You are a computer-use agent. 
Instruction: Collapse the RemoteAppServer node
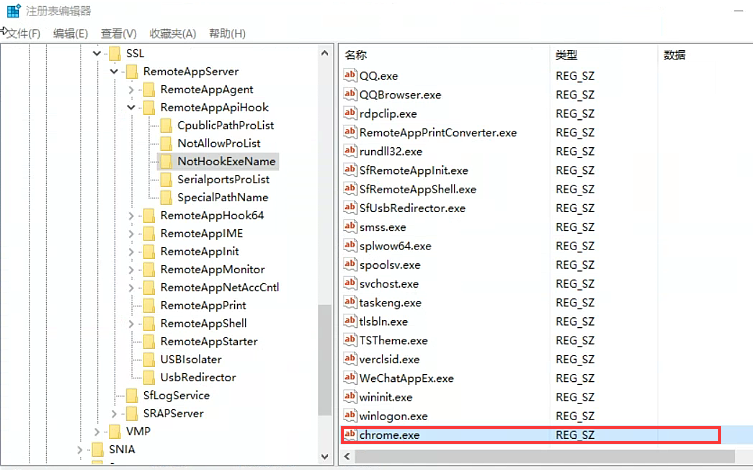(x=114, y=72)
